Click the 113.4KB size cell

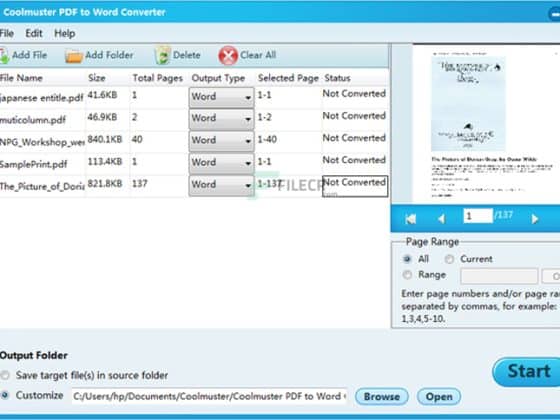pos(105,161)
